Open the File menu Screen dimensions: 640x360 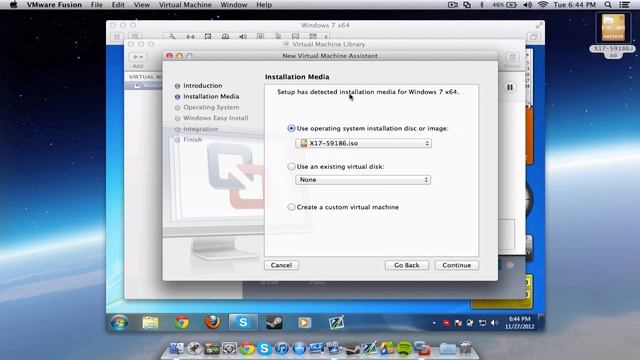96,5
